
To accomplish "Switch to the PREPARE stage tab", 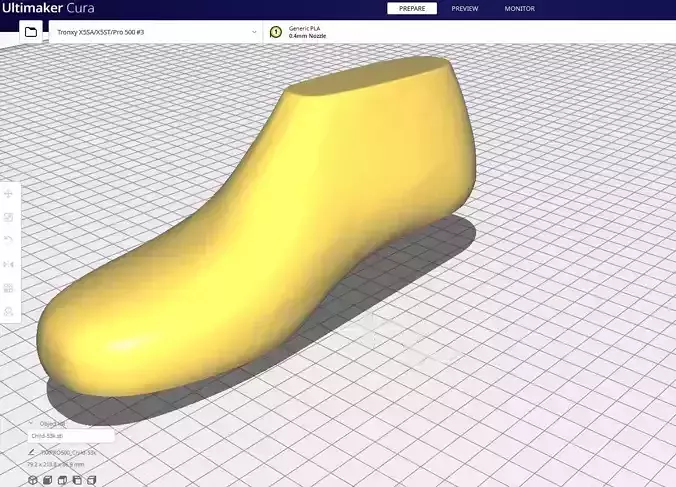I will point(412,9).
